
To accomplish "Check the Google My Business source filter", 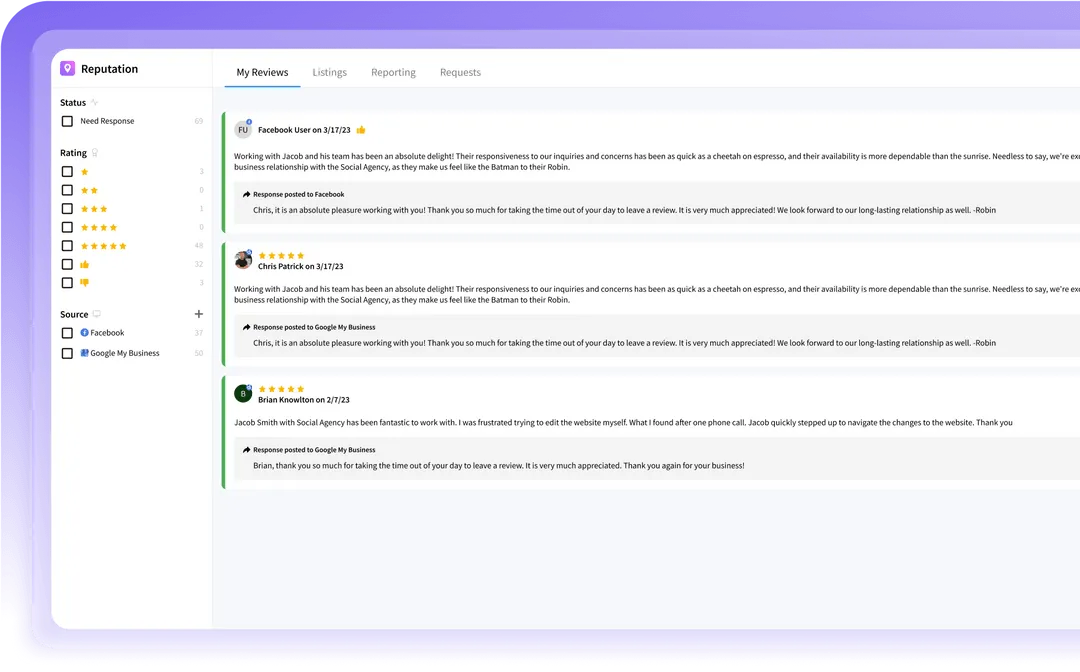I will [x=67, y=353].
